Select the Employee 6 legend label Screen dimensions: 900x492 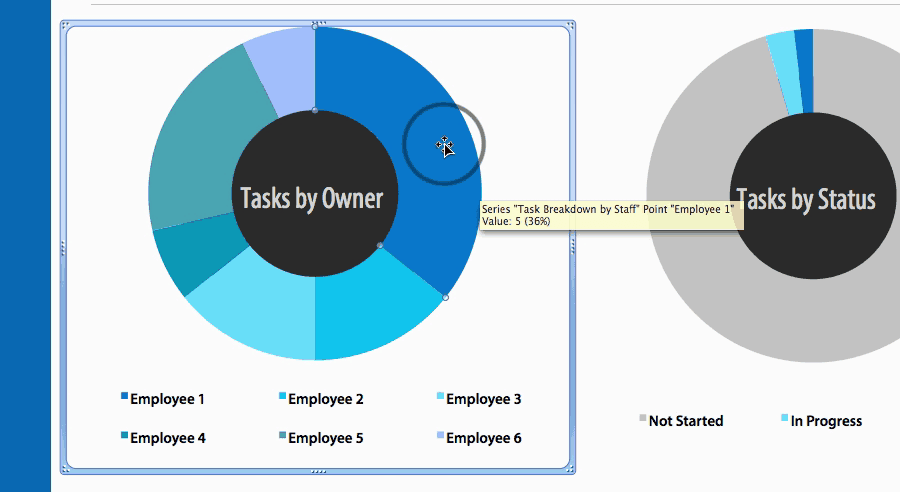(x=483, y=438)
